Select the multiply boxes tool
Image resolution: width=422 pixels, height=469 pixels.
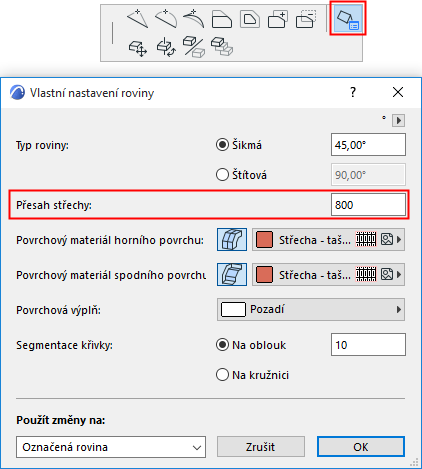(x=222, y=46)
